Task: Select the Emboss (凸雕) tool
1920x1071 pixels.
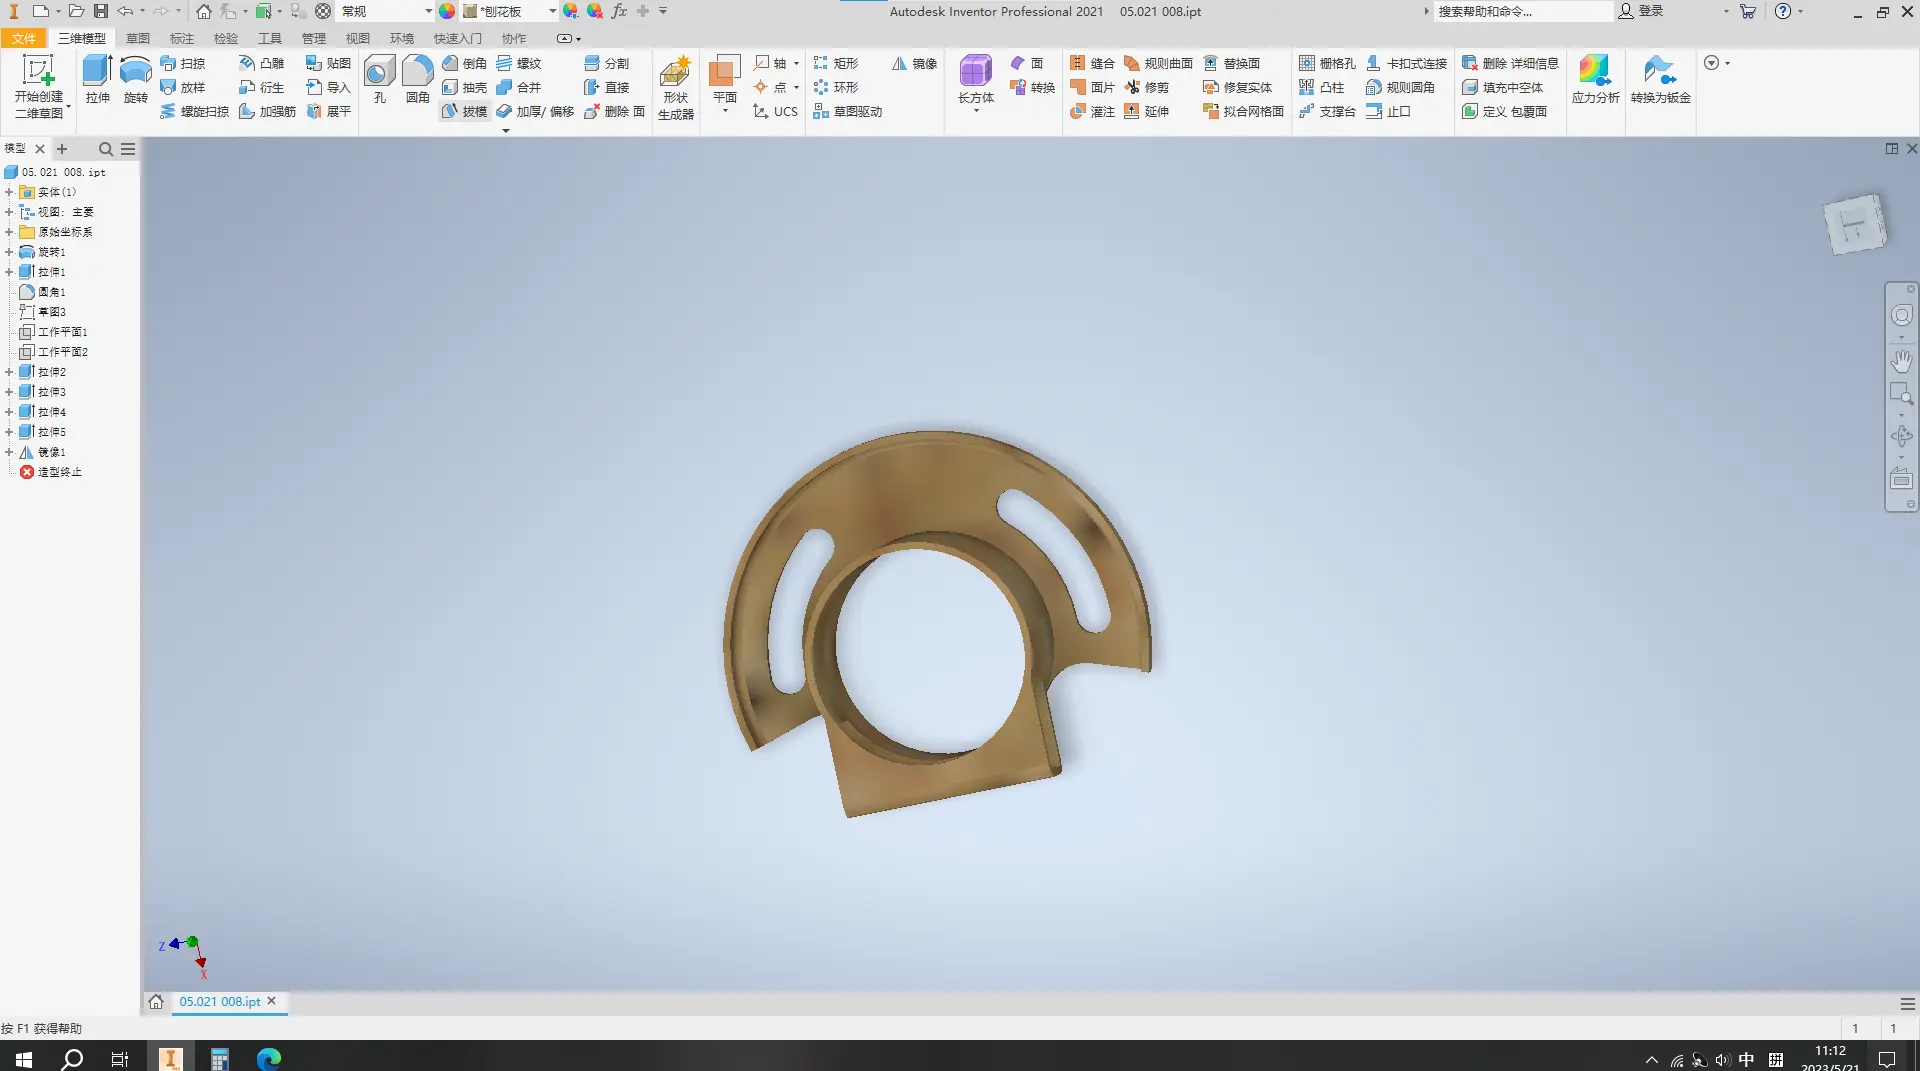Action: (262, 63)
